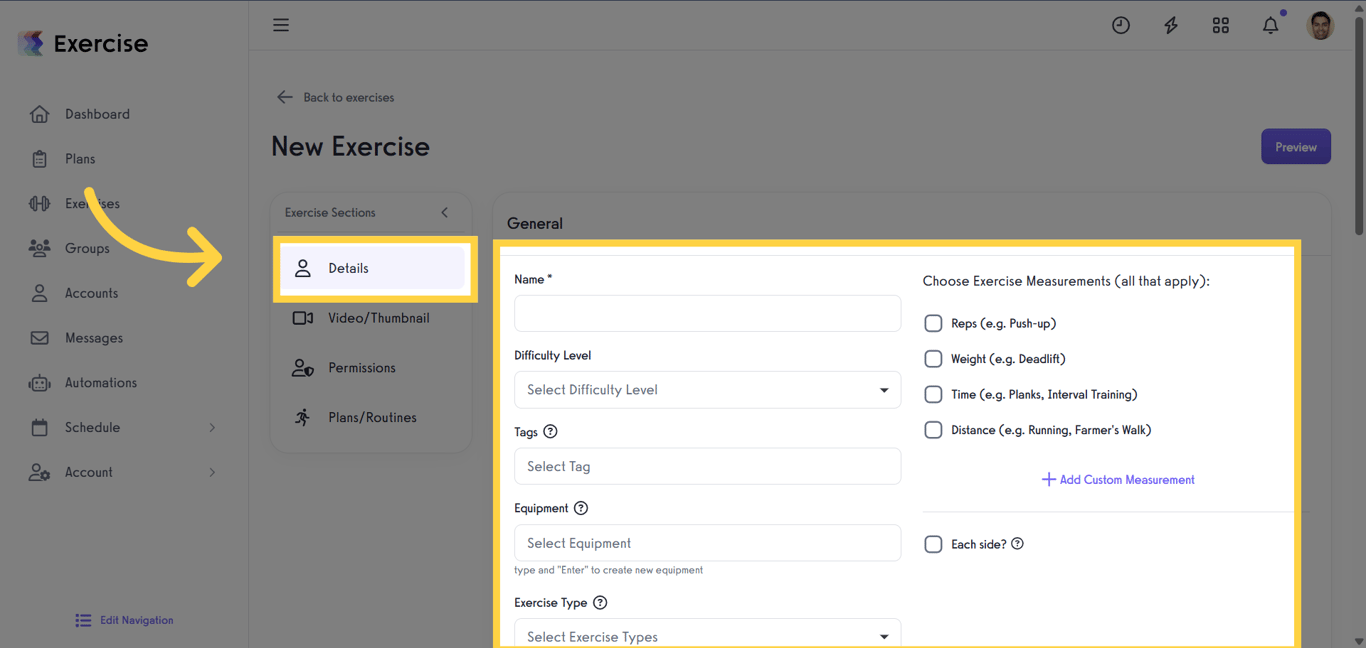Open Automations in sidebar
The width and height of the screenshot is (1366, 648).
coord(101,383)
